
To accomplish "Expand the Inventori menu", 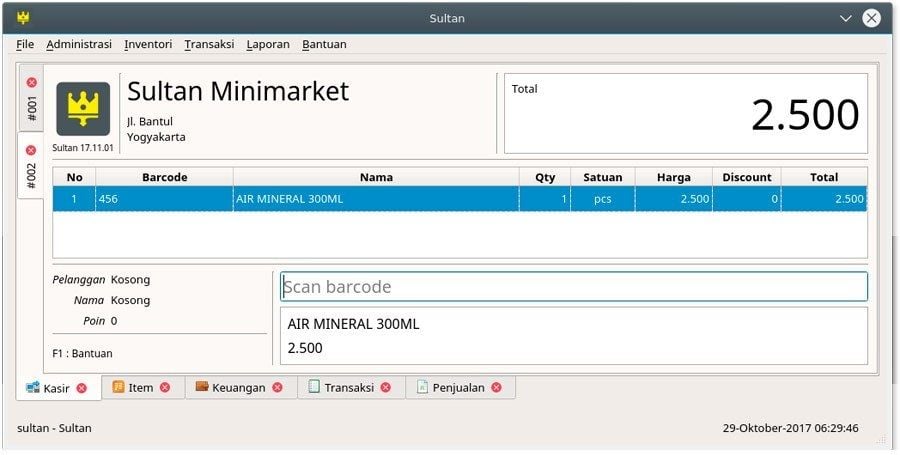I will [x=148, y=44].
